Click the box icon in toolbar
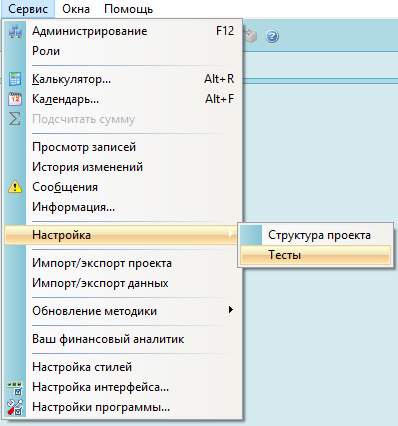The height and width of the screenshot is (426, 398). (250, 36)
